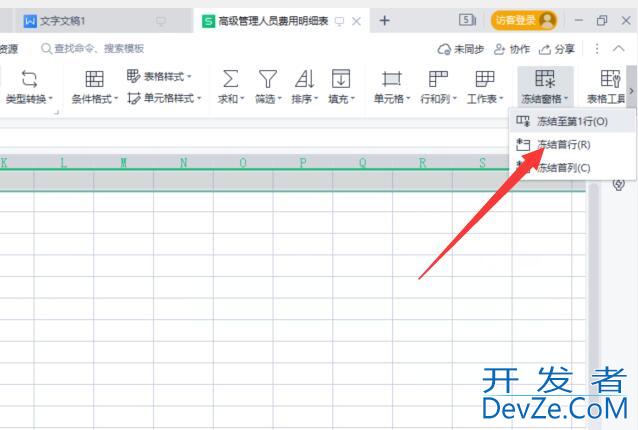
Task: Select 冻结至第1行(O) menu entry
Action: click(x=572, y=121)
